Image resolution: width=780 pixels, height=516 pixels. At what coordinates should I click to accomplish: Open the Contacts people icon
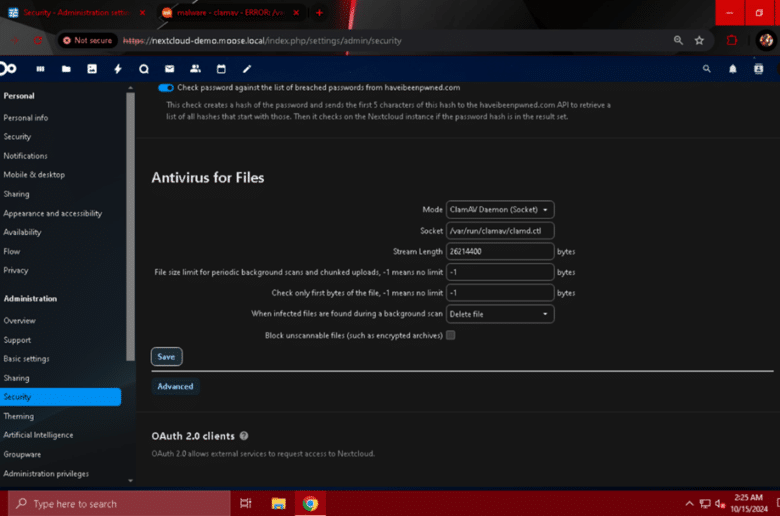pyautogui.click(x=195, y=69)
